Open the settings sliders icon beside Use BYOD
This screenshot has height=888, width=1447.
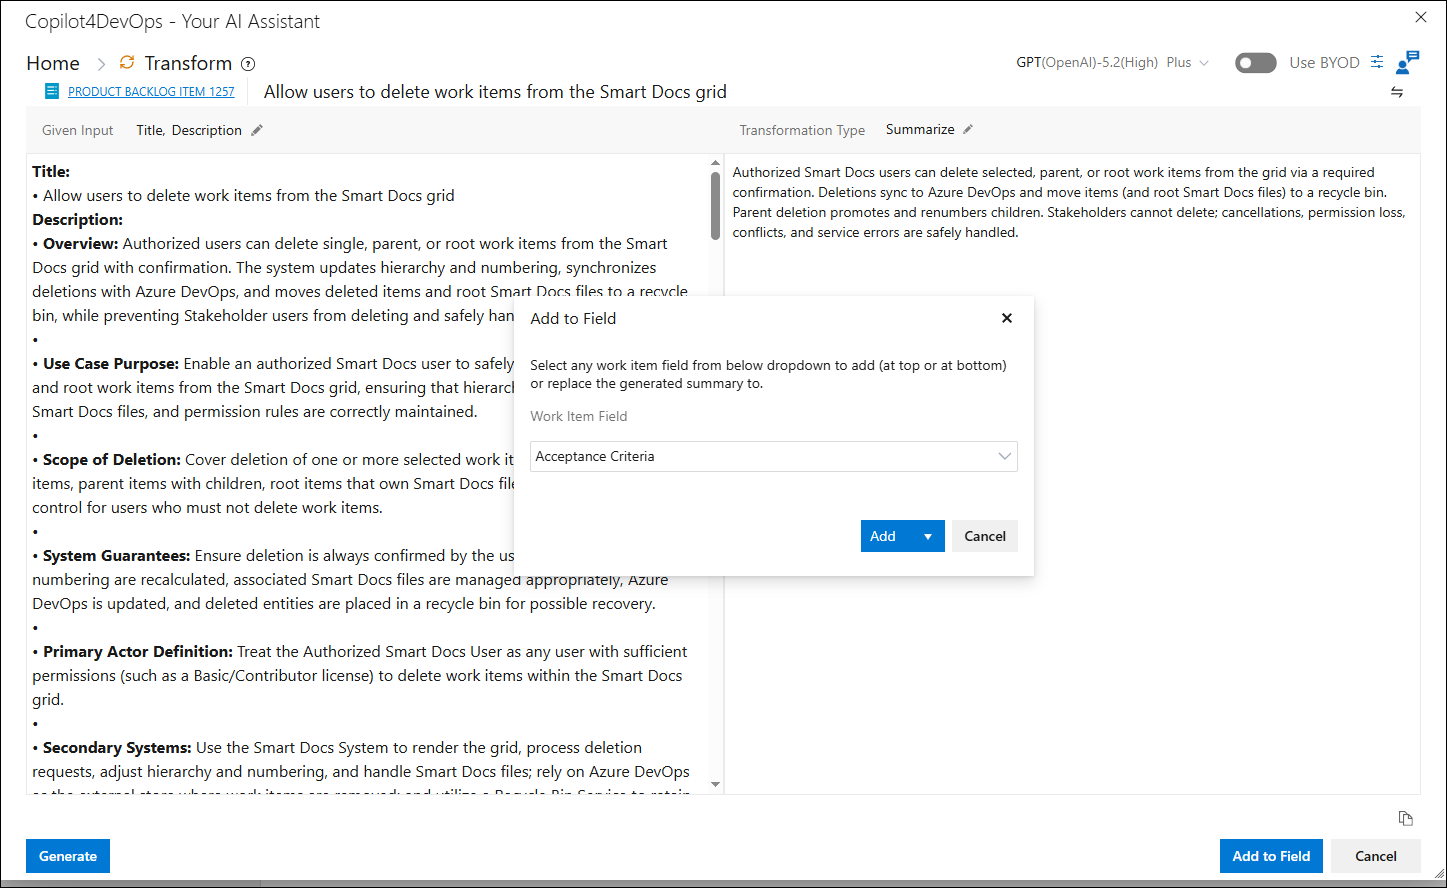tap(1377, 62)
